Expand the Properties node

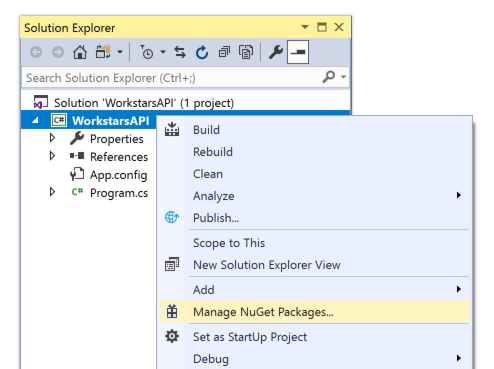click(x=52, y=138)
